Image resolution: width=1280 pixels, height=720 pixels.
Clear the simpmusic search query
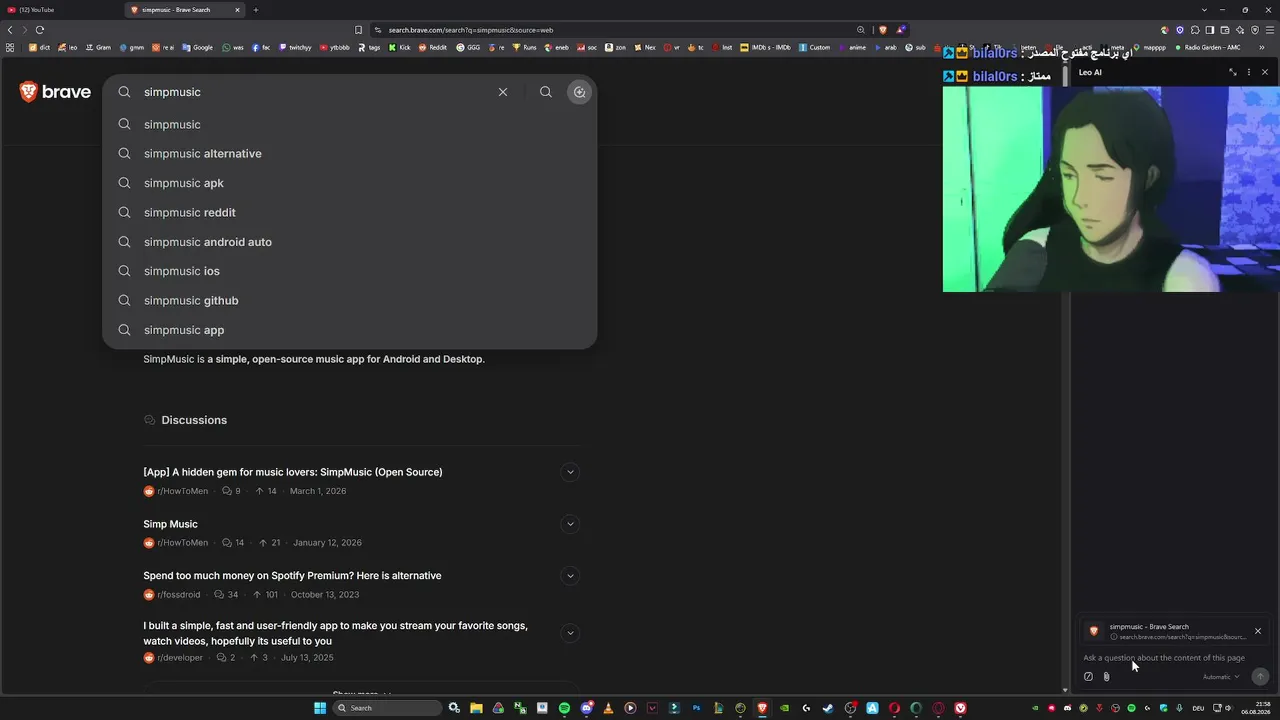click(x=503, y=92)
